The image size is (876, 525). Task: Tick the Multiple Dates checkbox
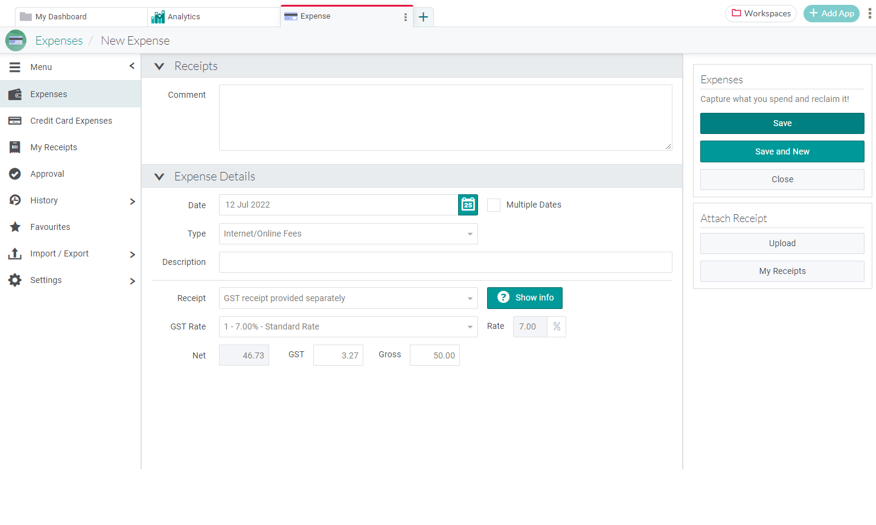494,205
